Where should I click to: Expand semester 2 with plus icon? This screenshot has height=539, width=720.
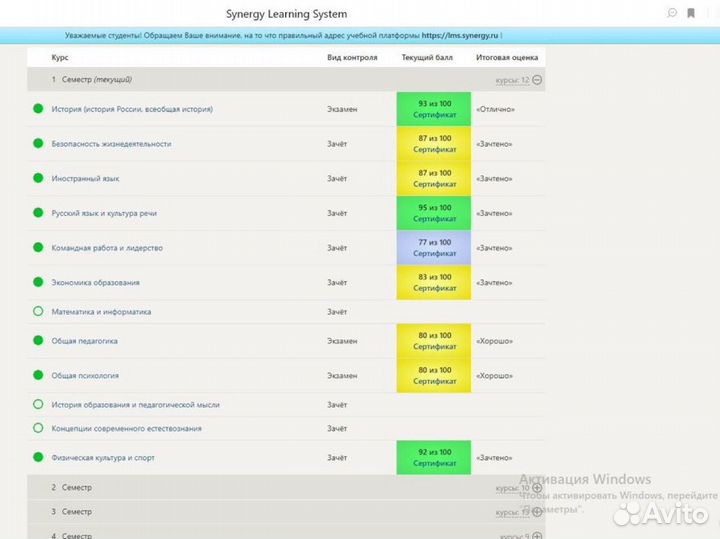coord(537,488)
